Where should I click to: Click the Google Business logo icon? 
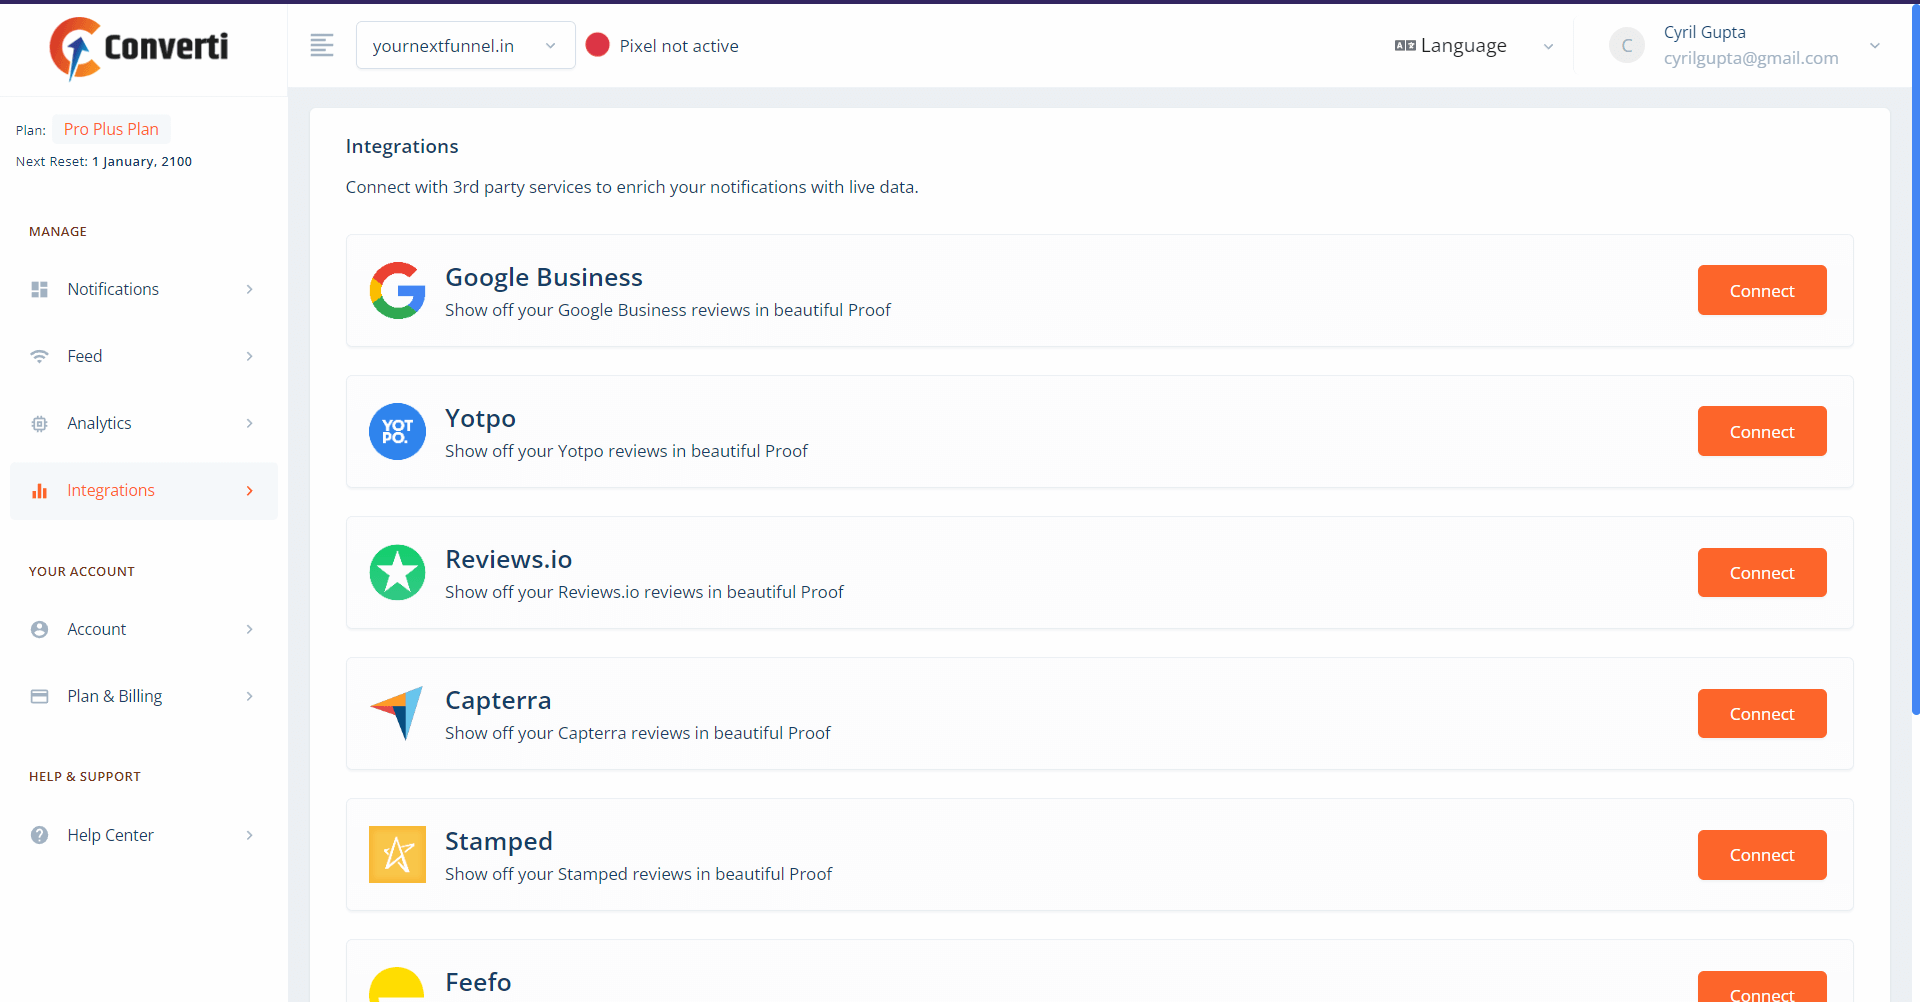[x=397, y=291]
